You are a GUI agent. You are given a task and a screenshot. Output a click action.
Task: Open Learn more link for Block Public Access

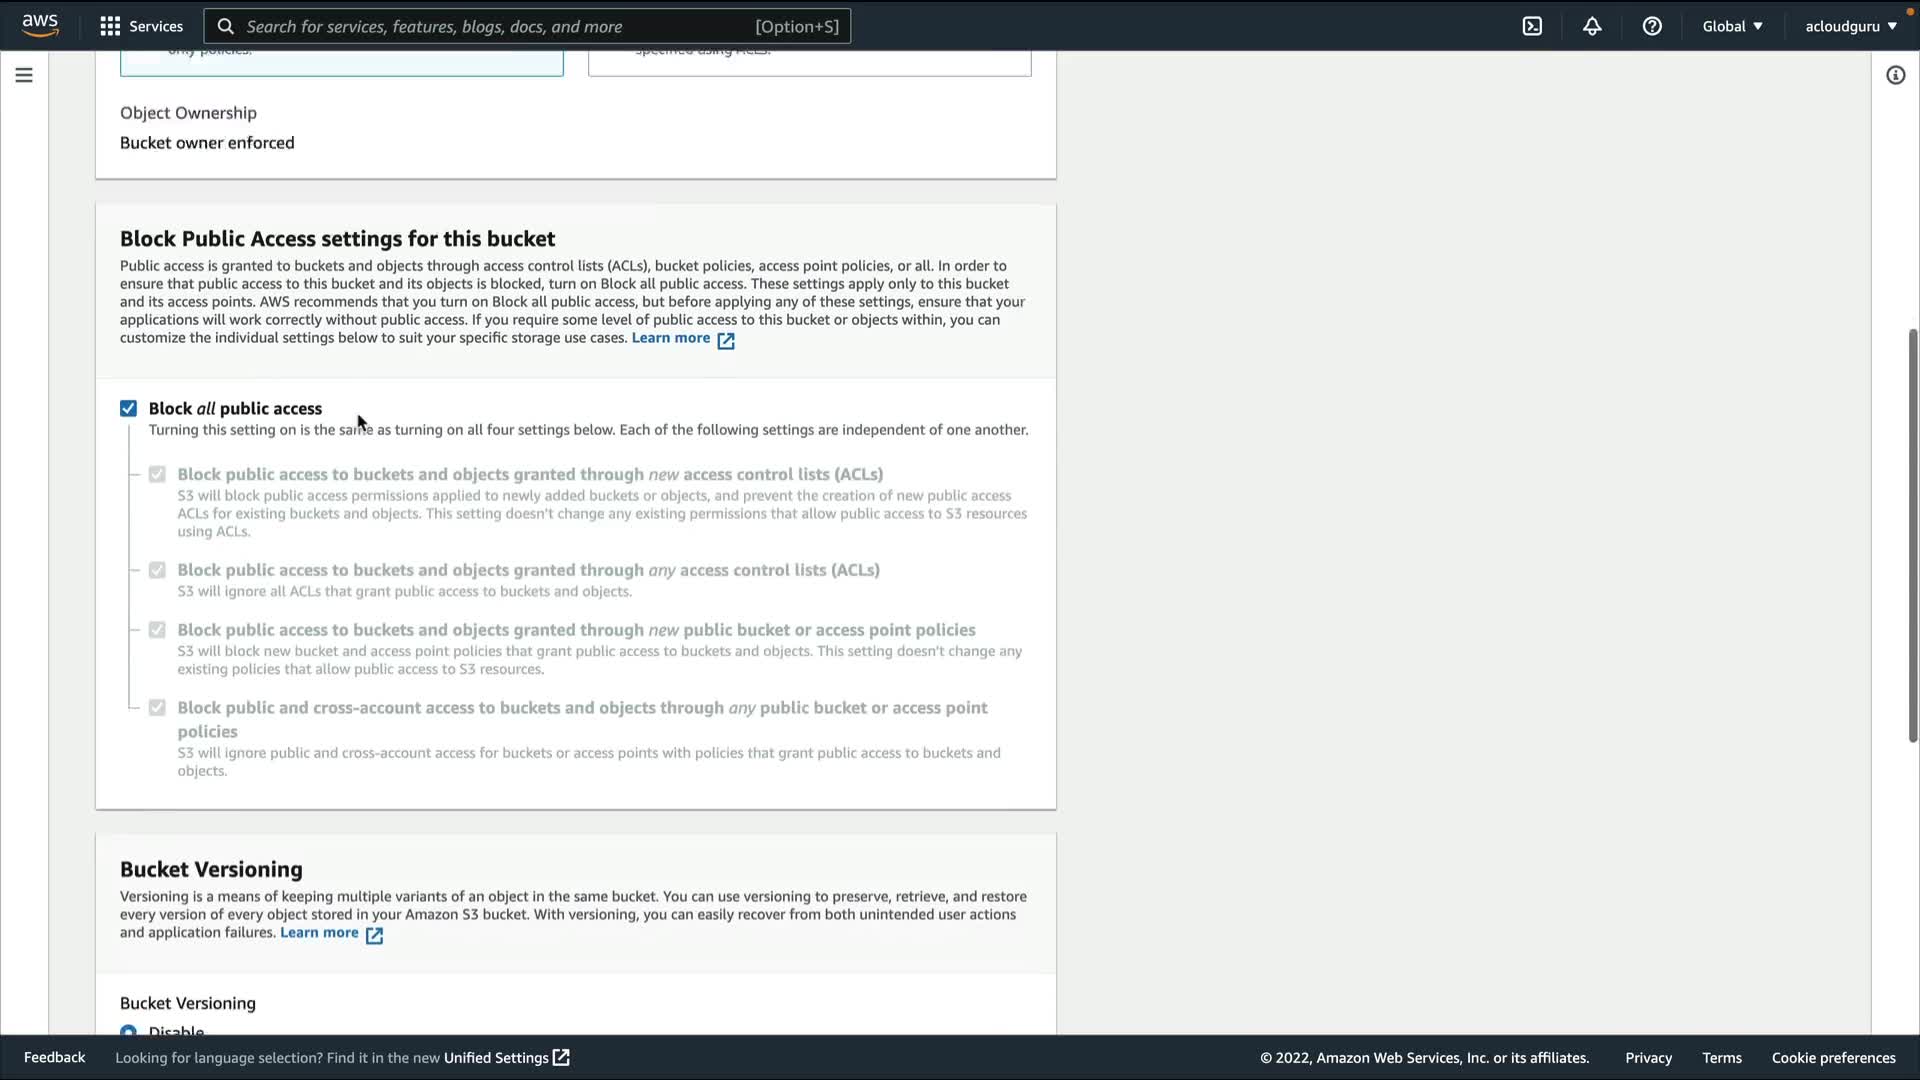[x=671, y=338]
